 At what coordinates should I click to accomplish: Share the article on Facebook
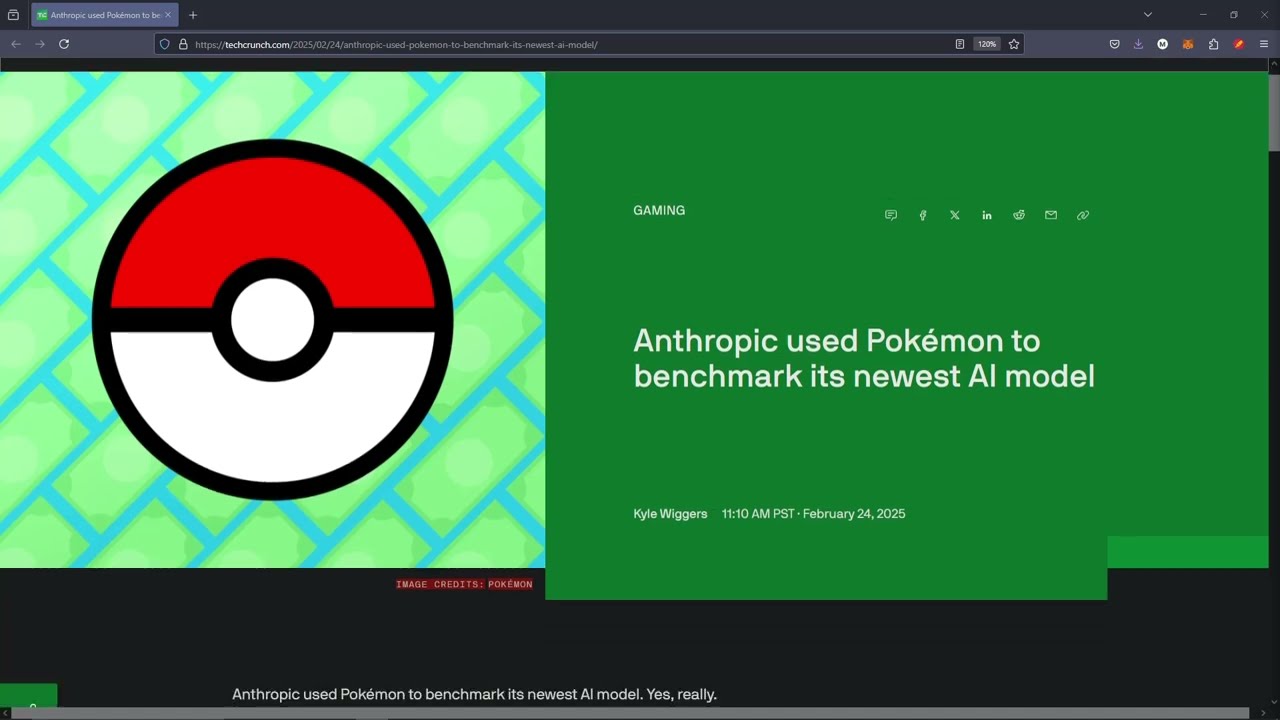(x=923, y=215)
